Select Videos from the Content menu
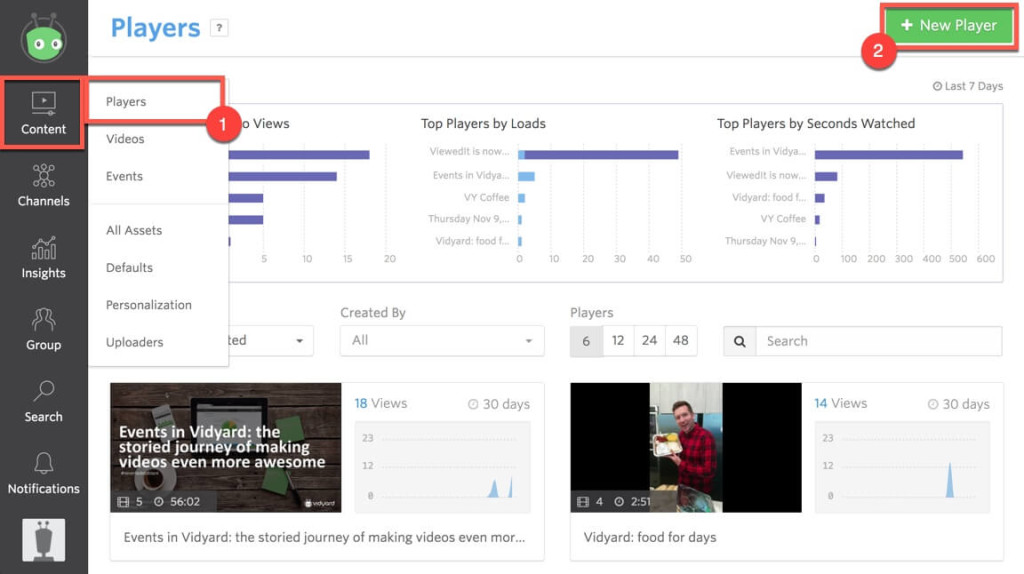The image size is (1024, 574). pos(125,138)
